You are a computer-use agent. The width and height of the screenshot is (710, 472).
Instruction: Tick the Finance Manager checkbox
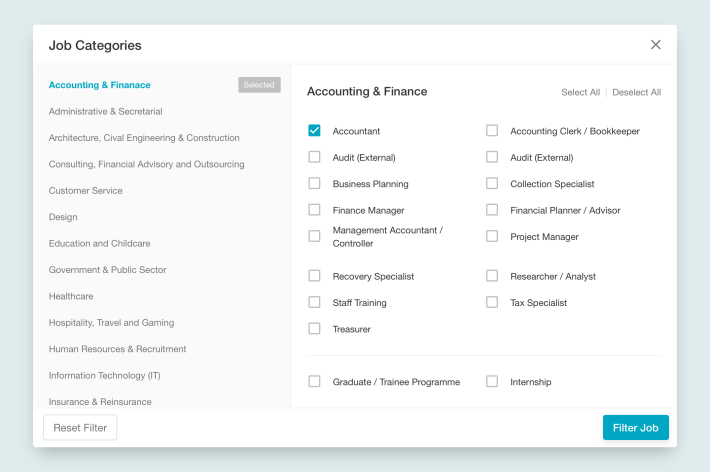(x=314, y=210)
